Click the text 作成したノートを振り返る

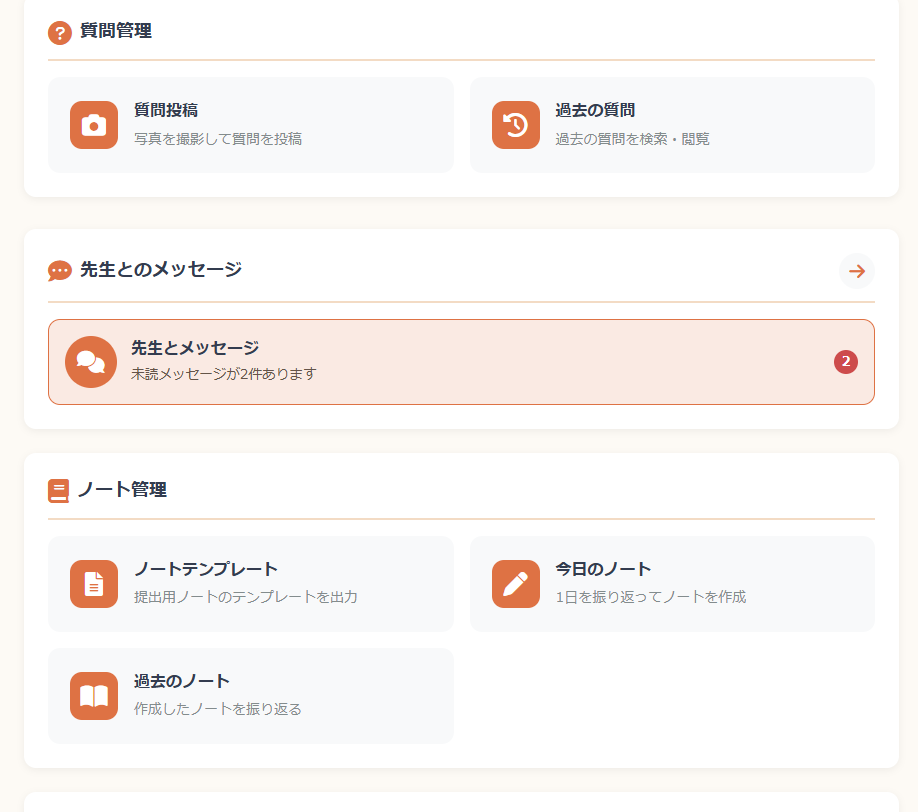tap(218, 709)
